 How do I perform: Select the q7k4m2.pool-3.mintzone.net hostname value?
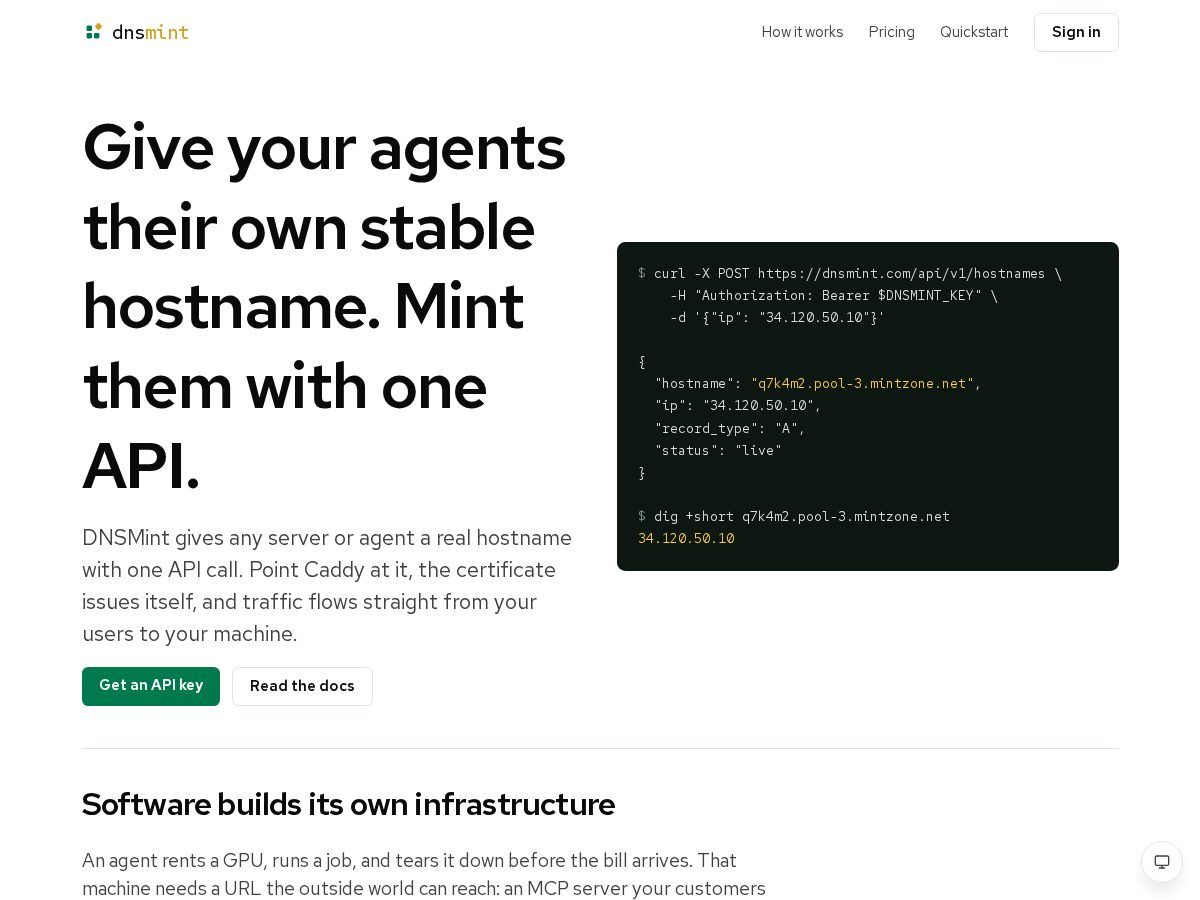point(862,384)
